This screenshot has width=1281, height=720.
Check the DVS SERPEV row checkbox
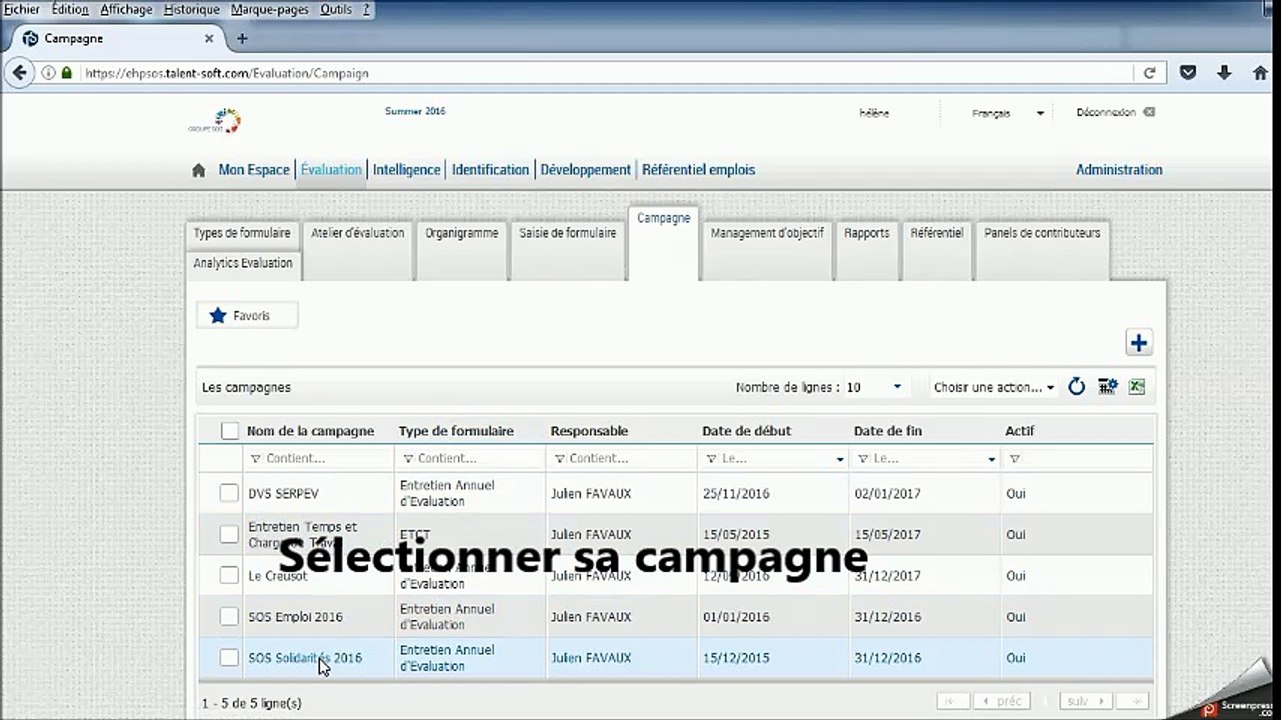[229, 493]
